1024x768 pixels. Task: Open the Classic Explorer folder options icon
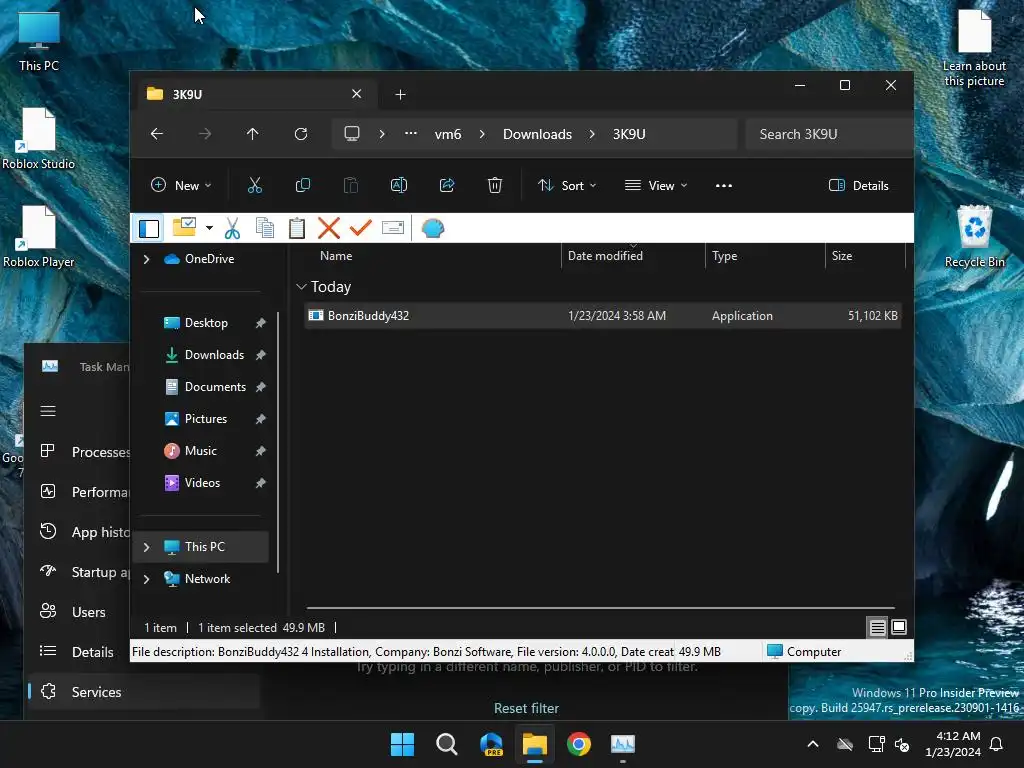click(x=184, y=227)
